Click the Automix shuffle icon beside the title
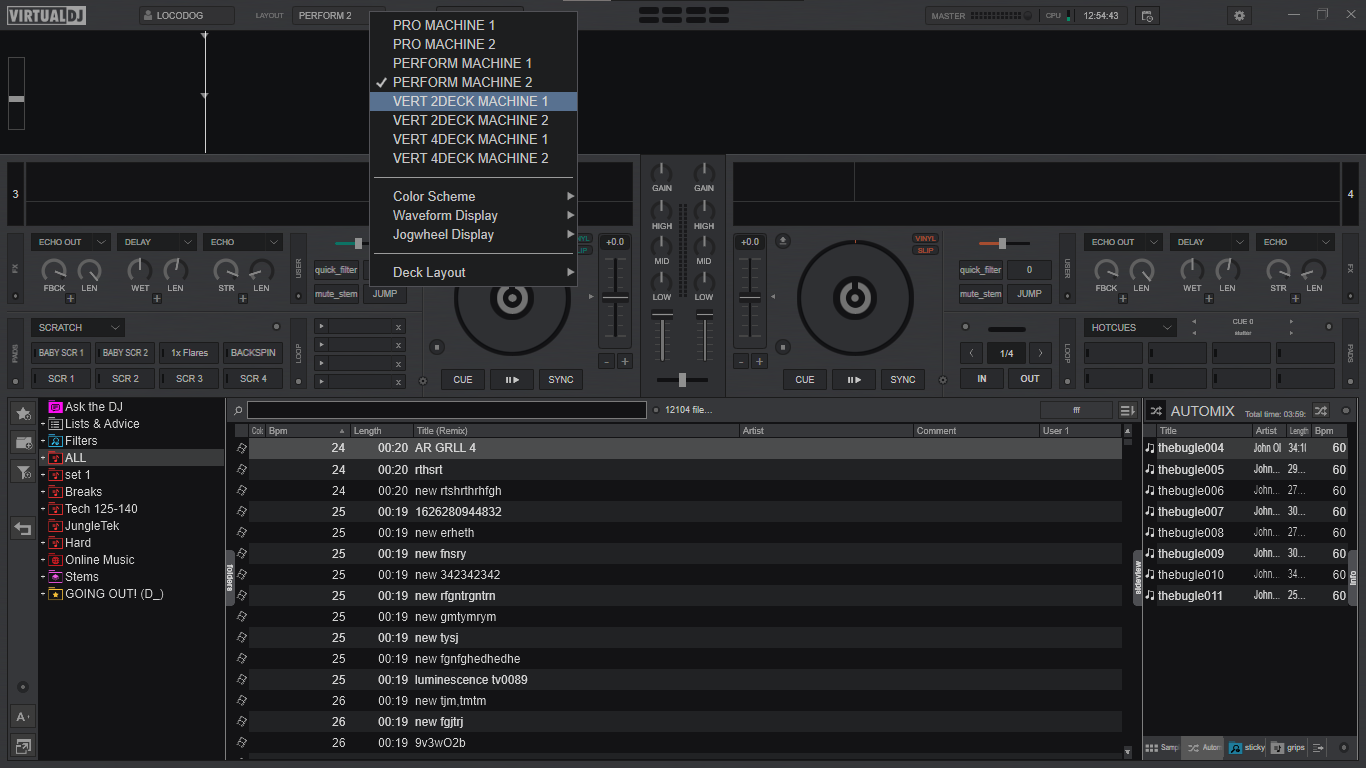Screen dimensions: 1367x769 pos(1156,411)
